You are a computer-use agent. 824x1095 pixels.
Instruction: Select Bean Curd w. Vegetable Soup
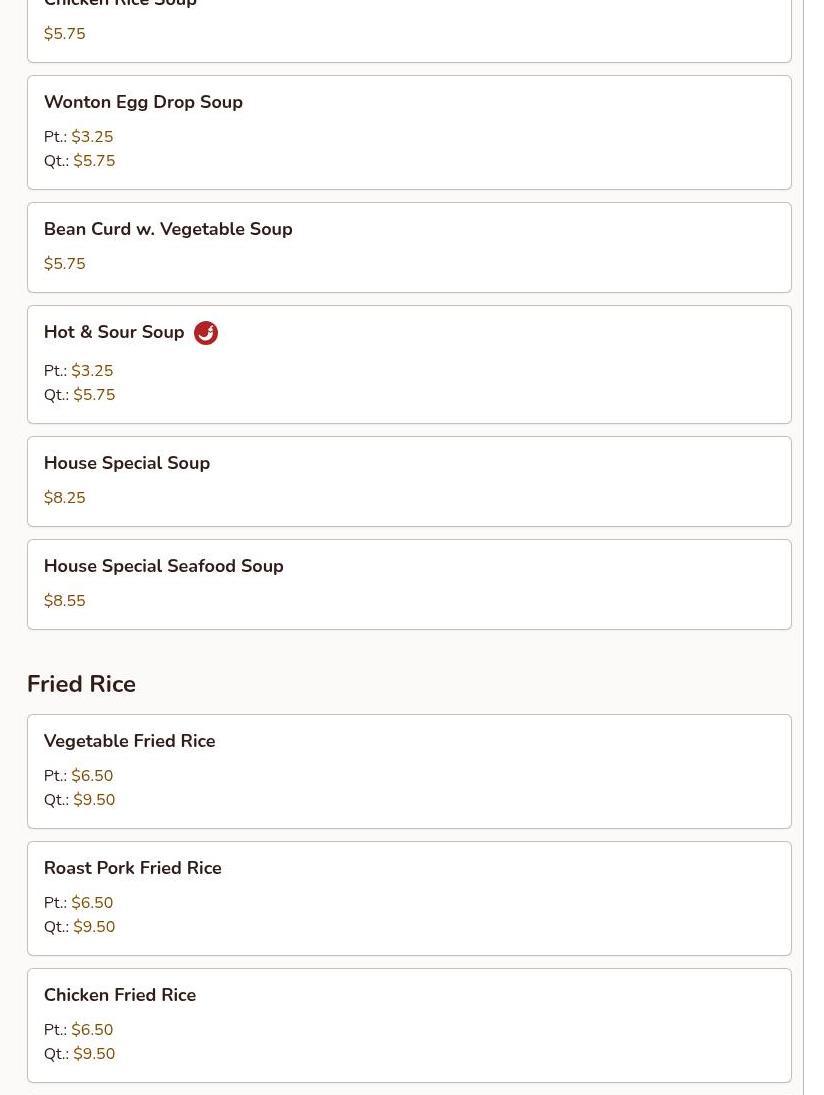pos(168,229)
